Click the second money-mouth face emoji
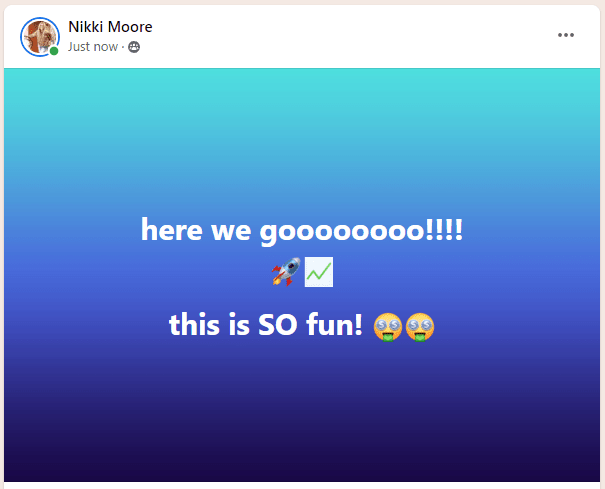This screenshot has height=489, width=605. [x=420, y=326]
